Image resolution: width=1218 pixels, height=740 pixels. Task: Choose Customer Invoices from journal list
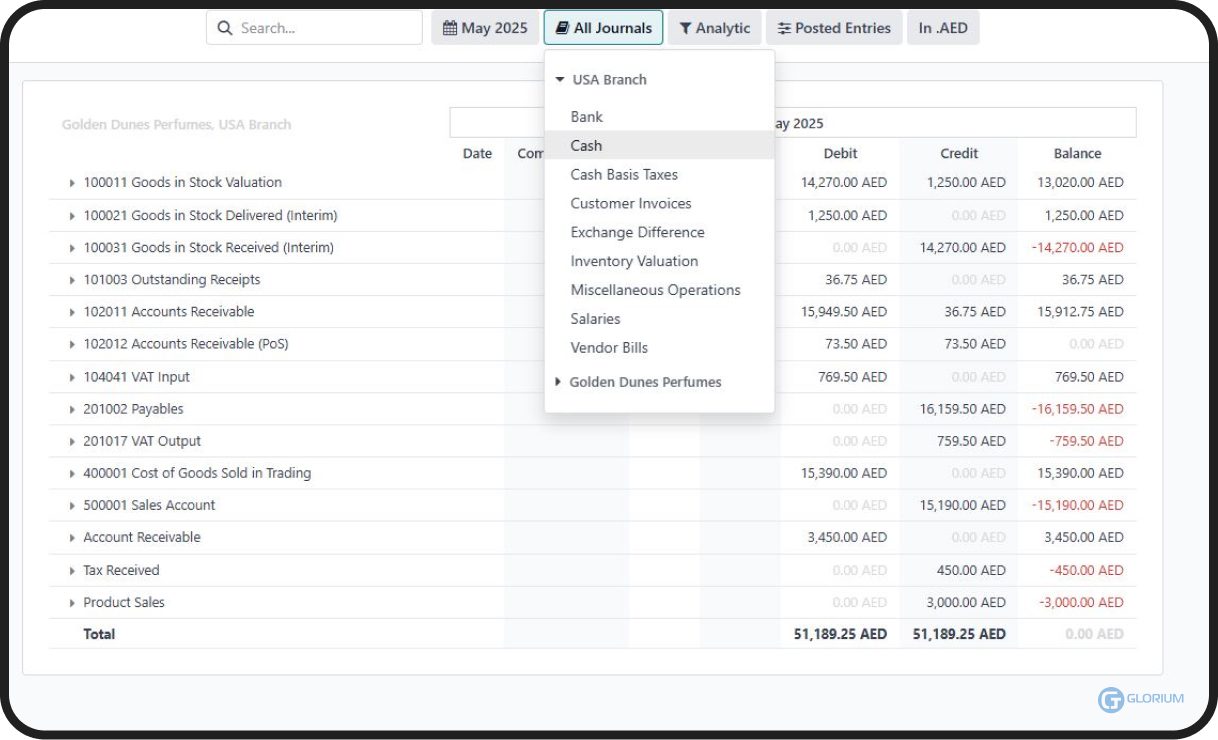click(x=630, y=203)
